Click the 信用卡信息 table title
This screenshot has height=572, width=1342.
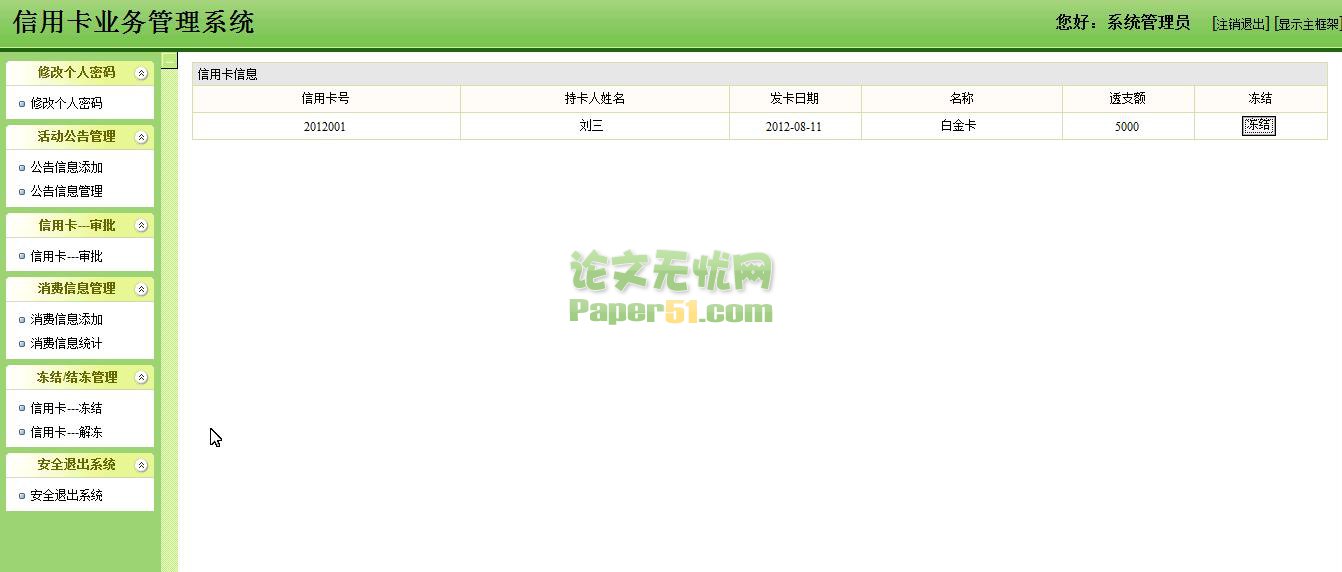pyautogui.click(x=228, y=74)
